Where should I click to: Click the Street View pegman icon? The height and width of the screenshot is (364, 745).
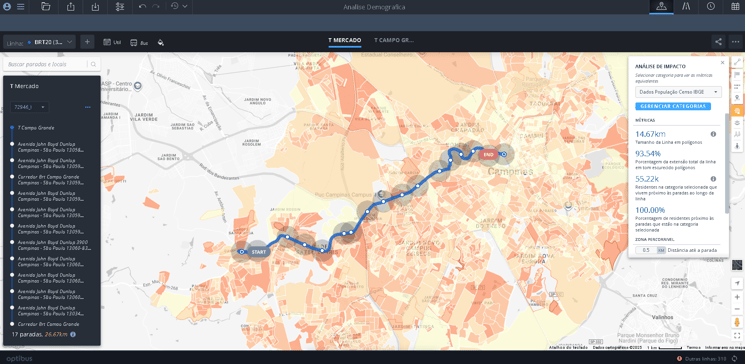737,322
